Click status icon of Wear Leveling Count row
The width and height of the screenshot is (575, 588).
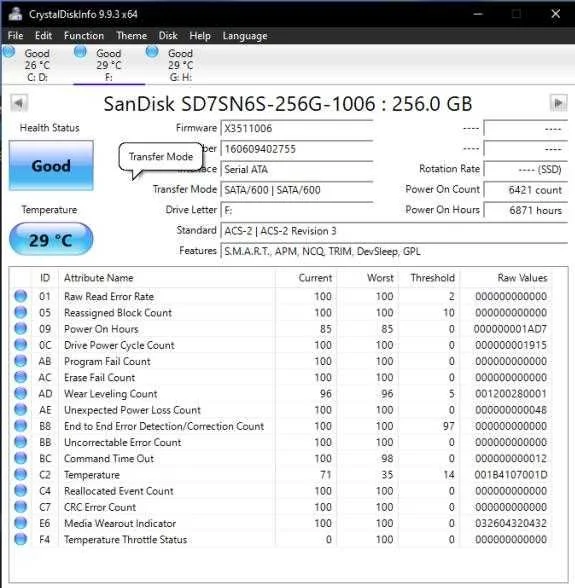tap(21, 393)
